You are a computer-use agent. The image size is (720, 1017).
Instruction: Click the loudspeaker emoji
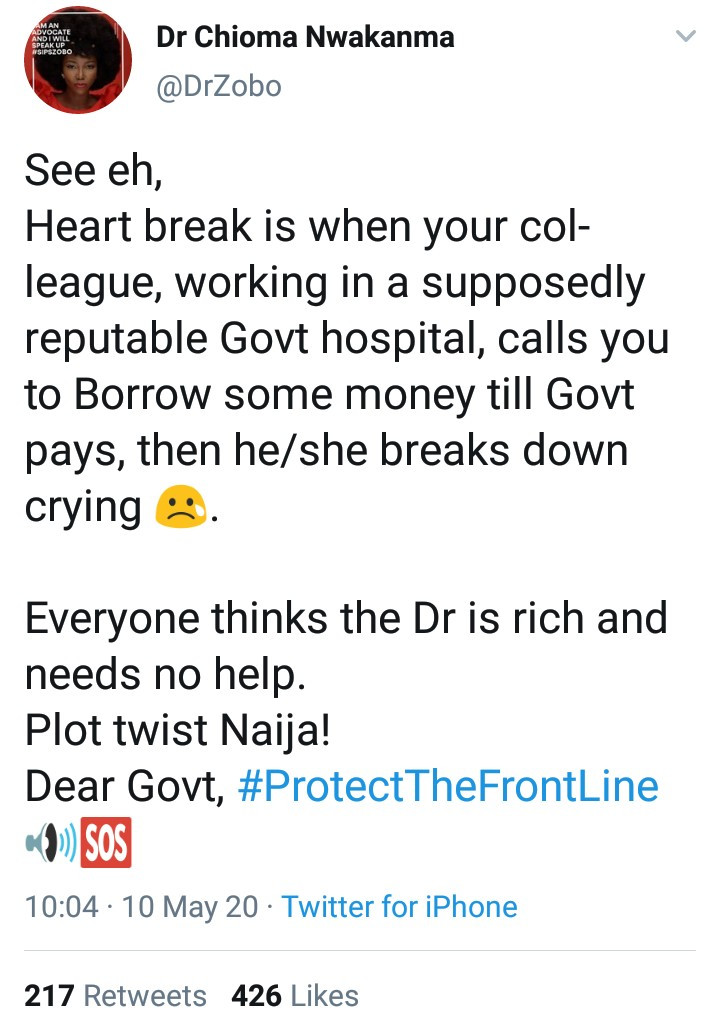(x=51, y=843)
